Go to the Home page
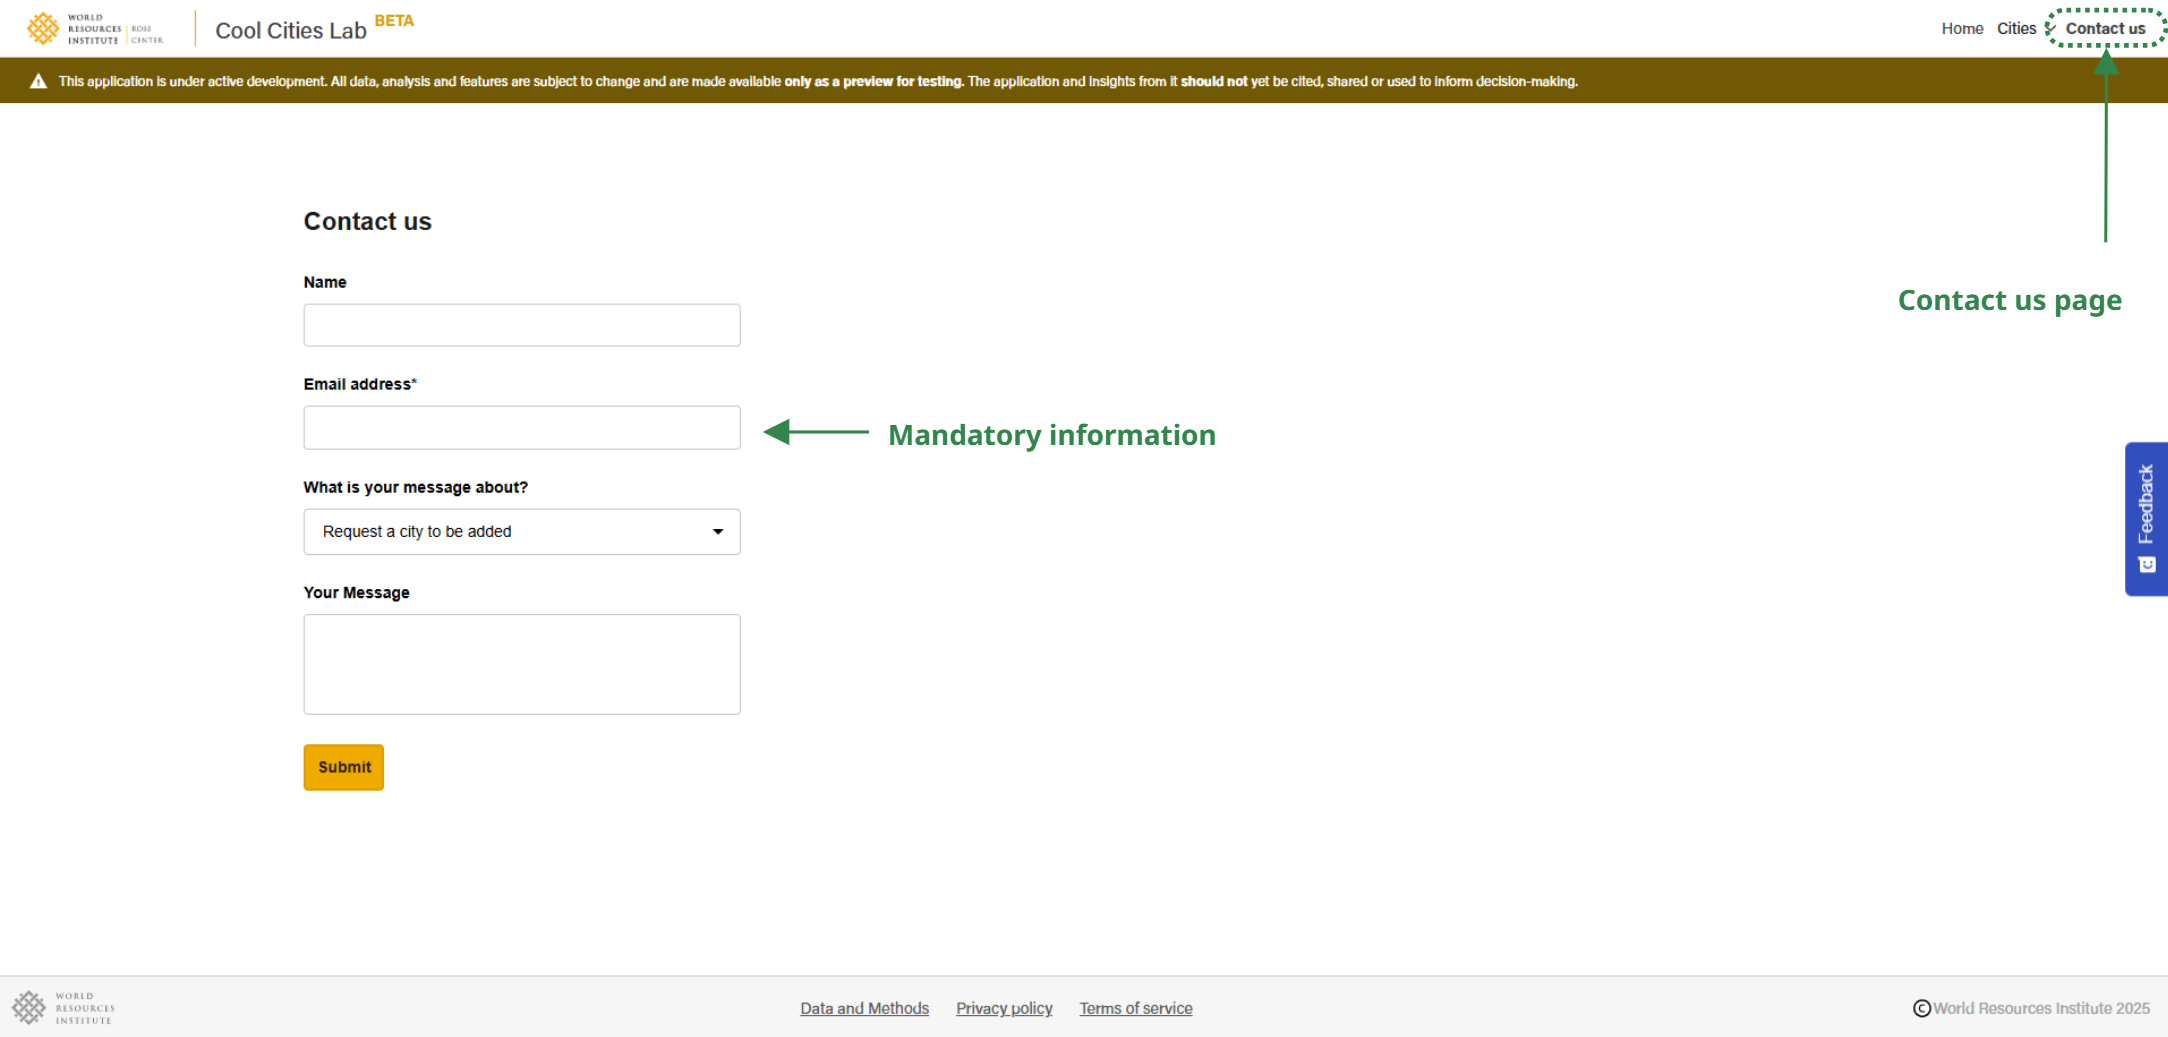 coord(1961,29)
